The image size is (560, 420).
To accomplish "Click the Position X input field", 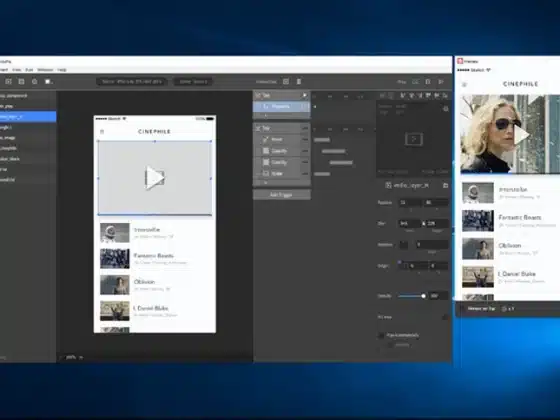I will pos(410,202).
